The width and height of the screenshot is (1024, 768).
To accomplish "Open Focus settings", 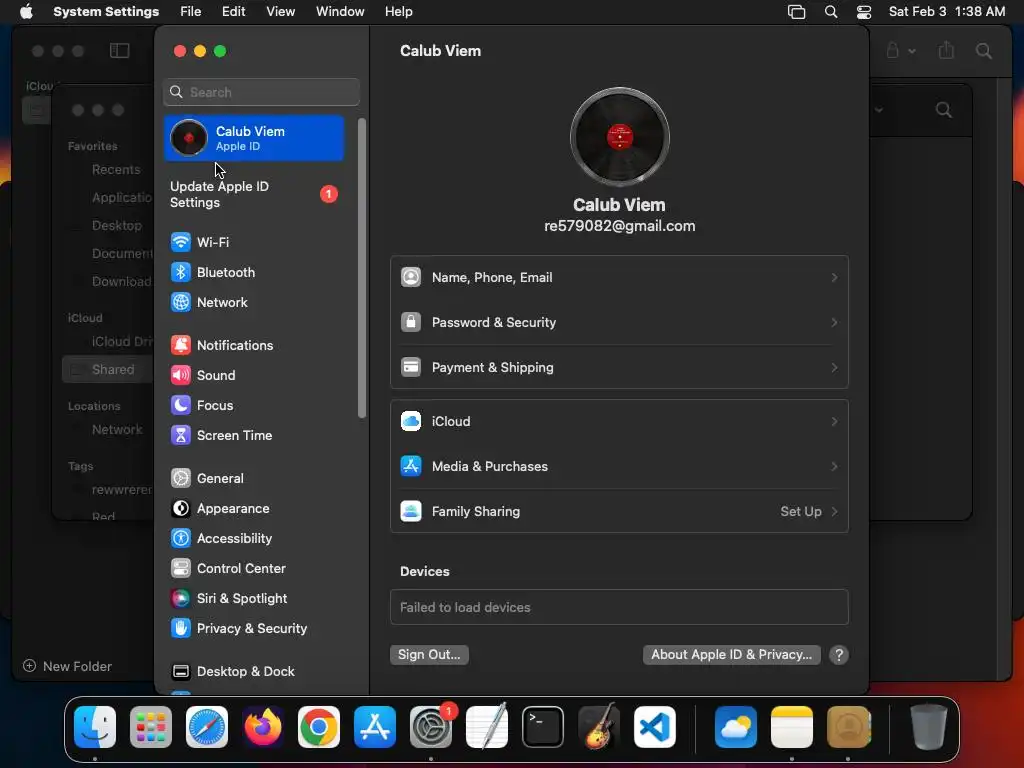I will pyautogui.click(x=253, y=406).
